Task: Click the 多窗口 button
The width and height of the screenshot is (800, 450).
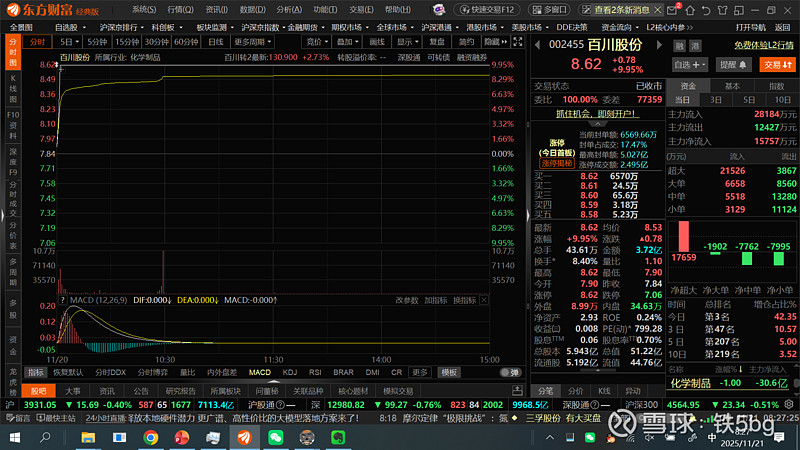Action: [550, 10]
